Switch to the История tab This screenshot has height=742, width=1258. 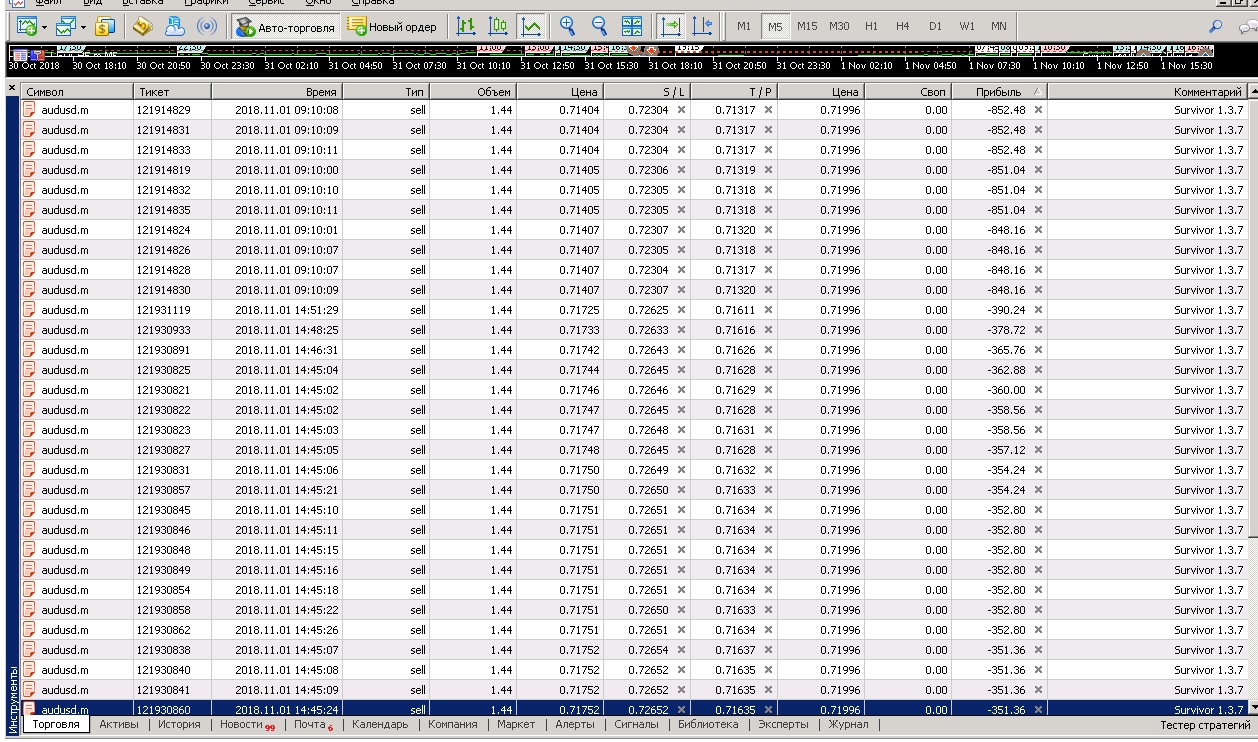point(179,725)
